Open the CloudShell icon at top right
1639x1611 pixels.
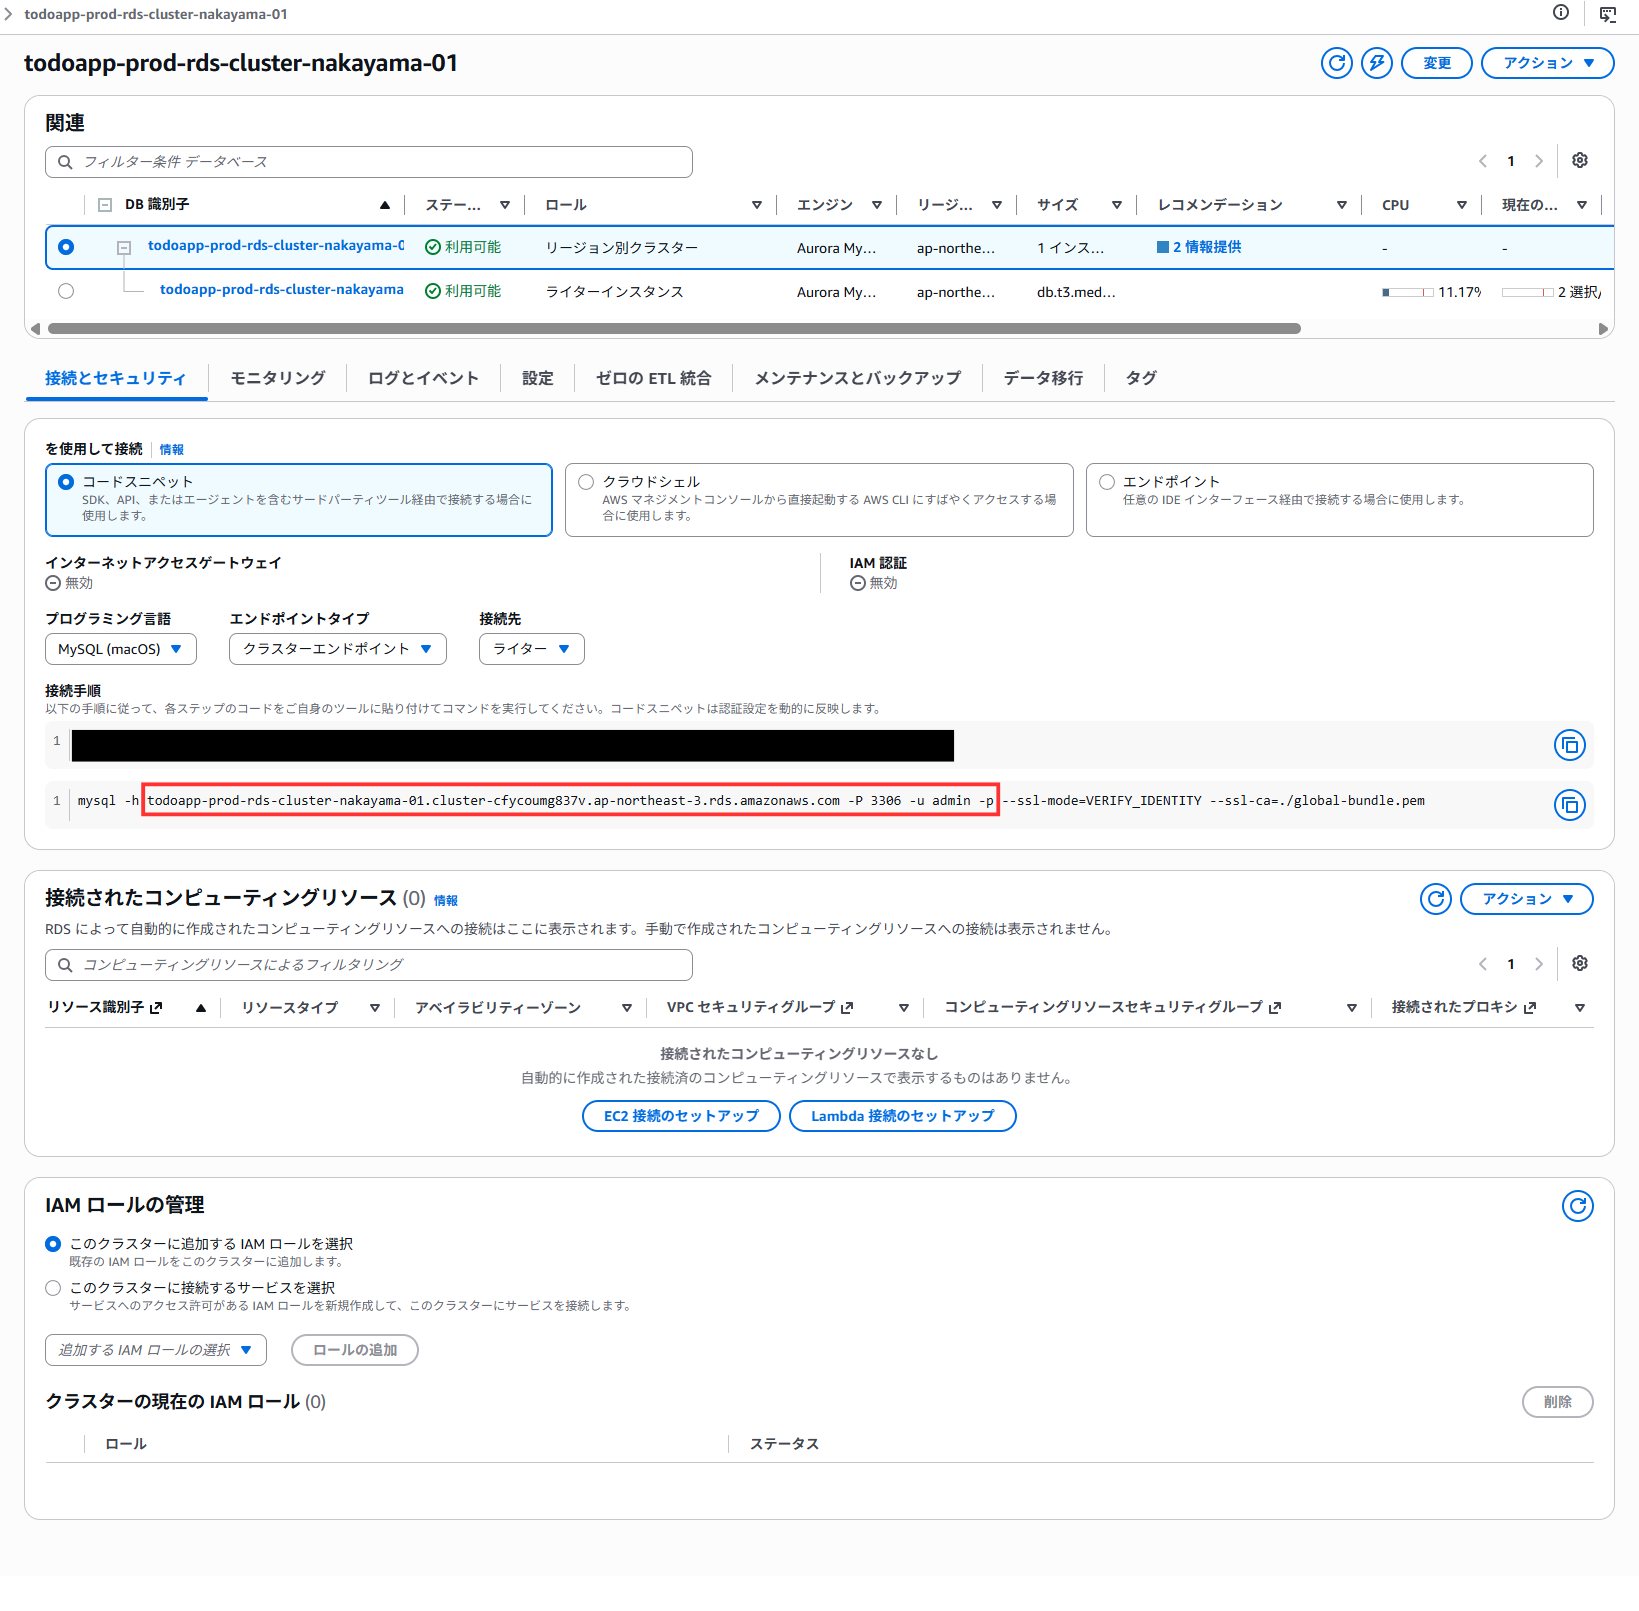1608,13
